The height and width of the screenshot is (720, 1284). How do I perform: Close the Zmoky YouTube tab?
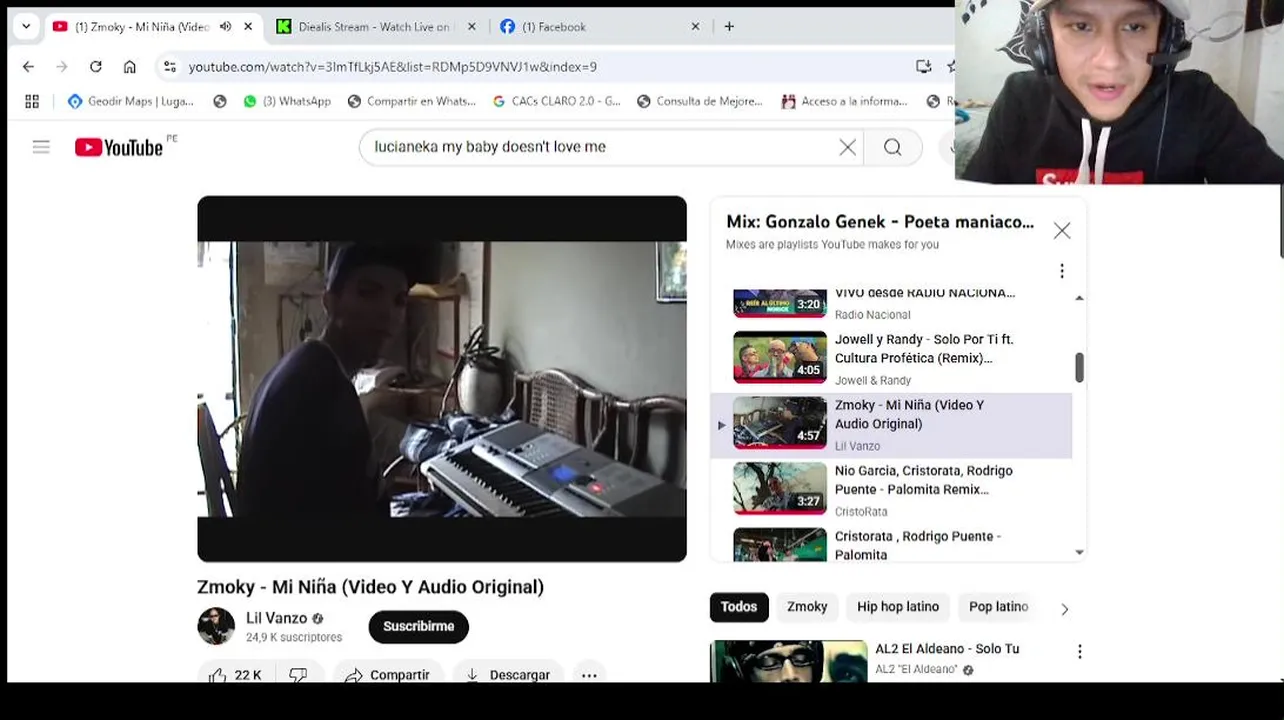pos(249,27)
